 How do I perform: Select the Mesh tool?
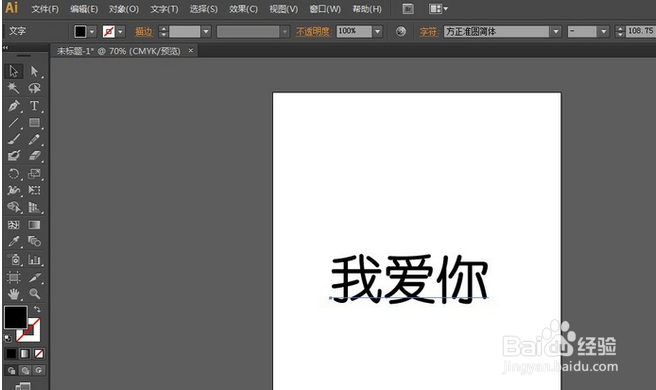[x=13, y=225]
